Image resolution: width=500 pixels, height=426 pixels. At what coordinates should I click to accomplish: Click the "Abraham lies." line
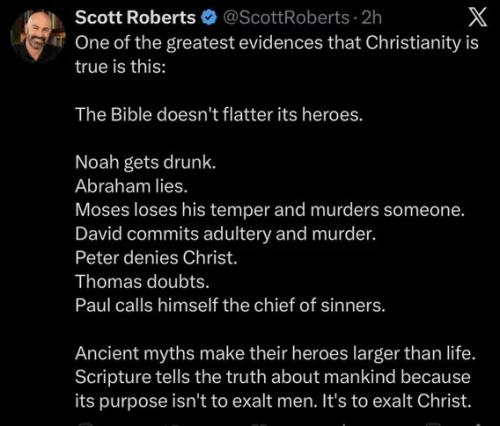[131, 186]
